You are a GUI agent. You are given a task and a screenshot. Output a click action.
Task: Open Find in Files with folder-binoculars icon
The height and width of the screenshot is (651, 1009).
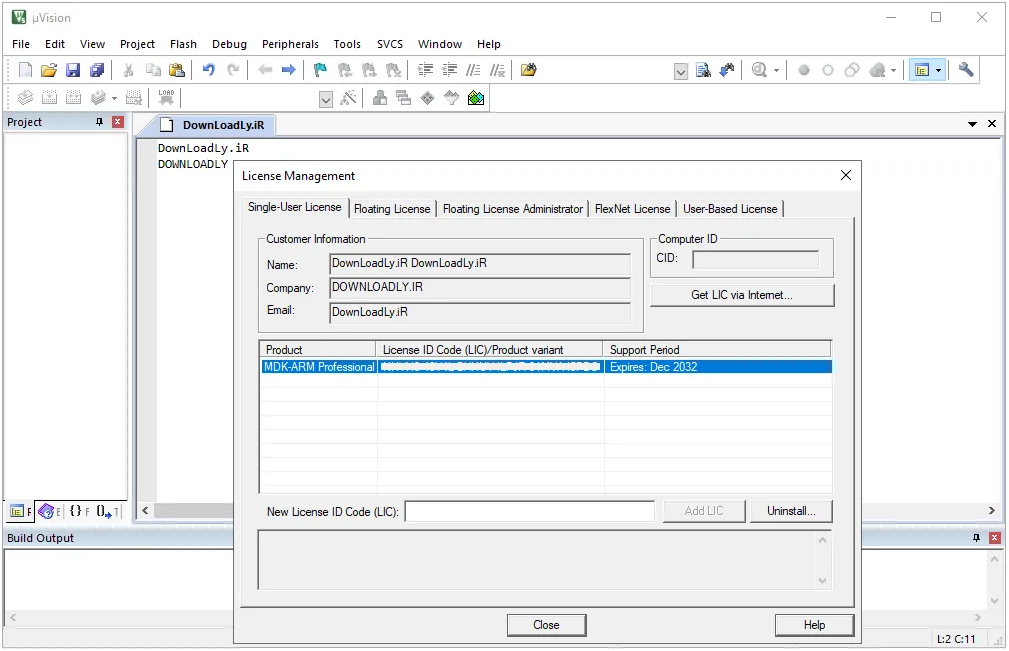coord(528,70)
